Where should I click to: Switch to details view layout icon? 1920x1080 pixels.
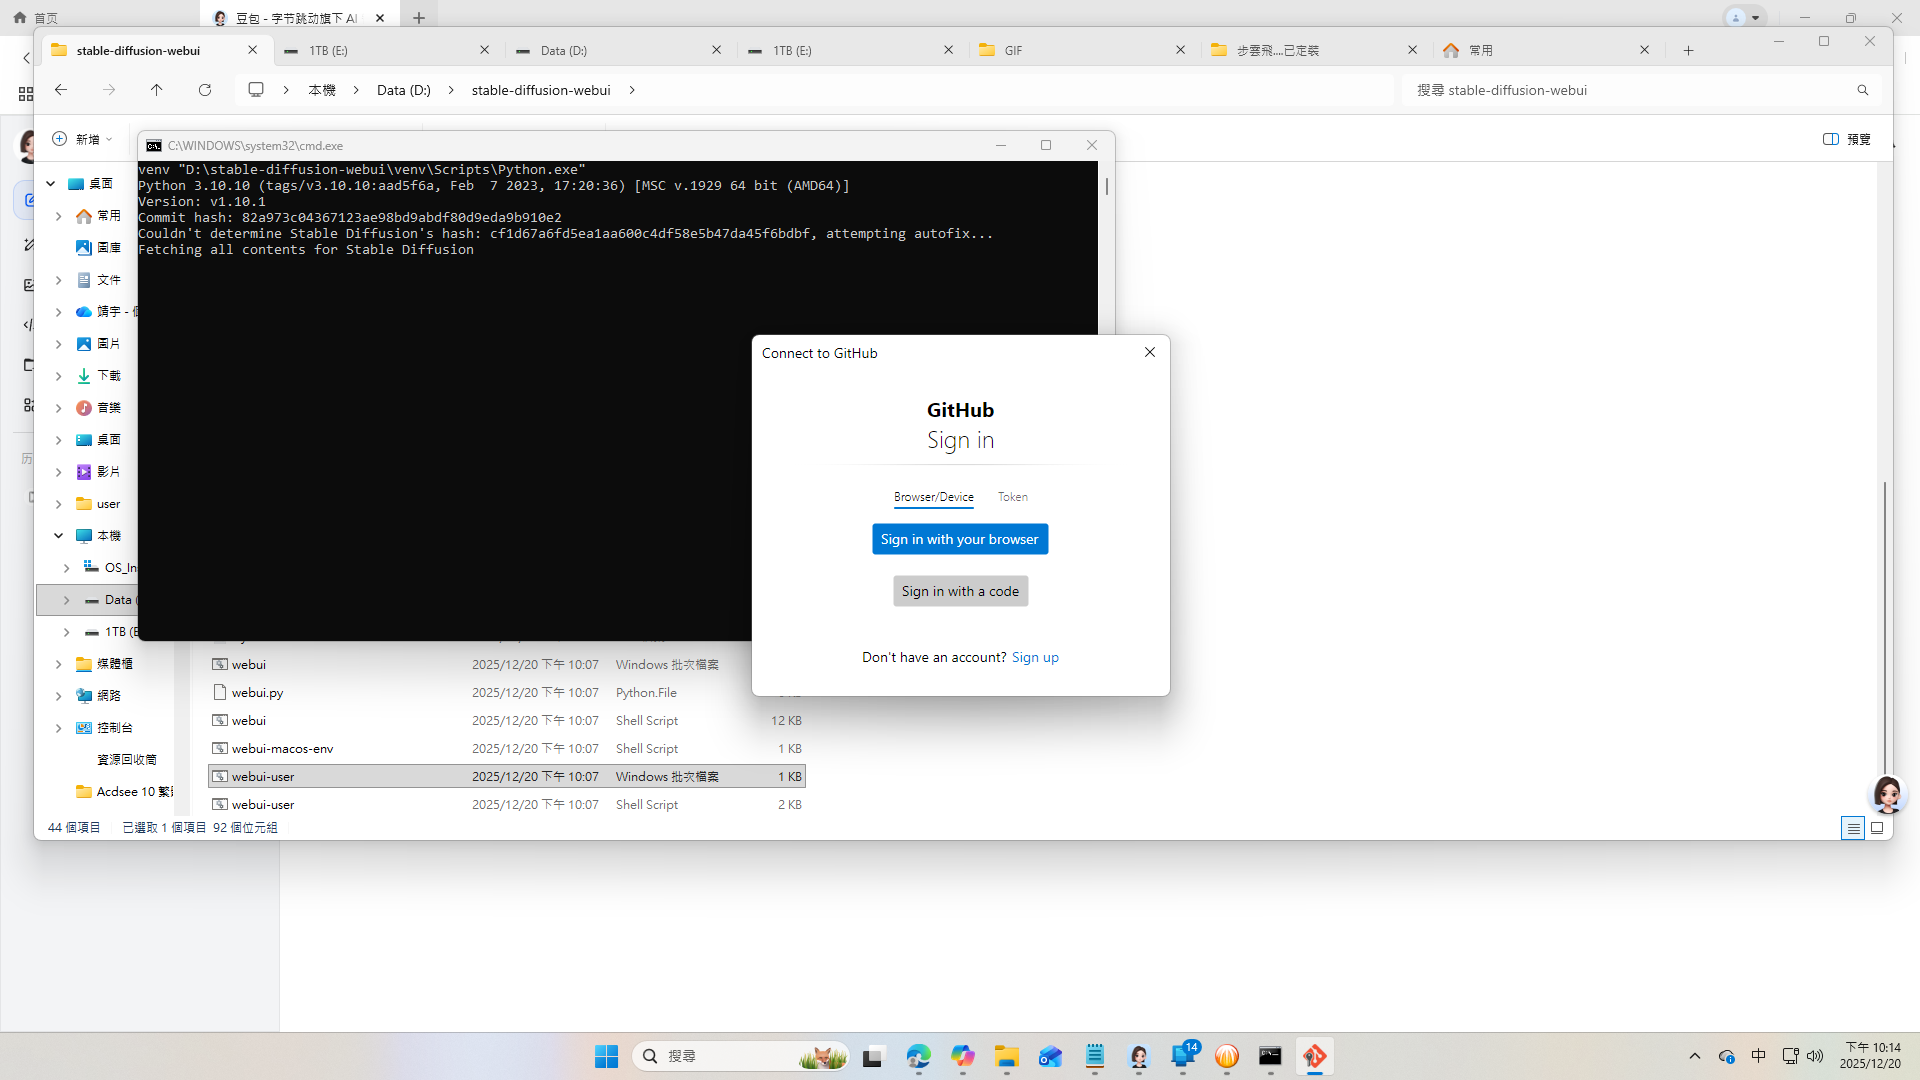pyautogui.click(x=1852, y=828)
